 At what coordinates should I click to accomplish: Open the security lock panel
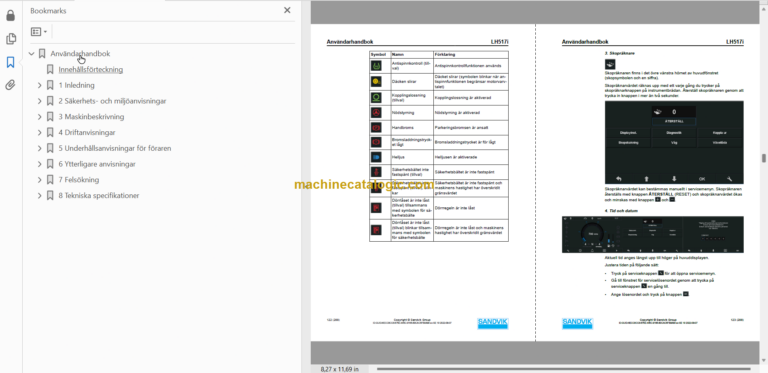[10, 16]
